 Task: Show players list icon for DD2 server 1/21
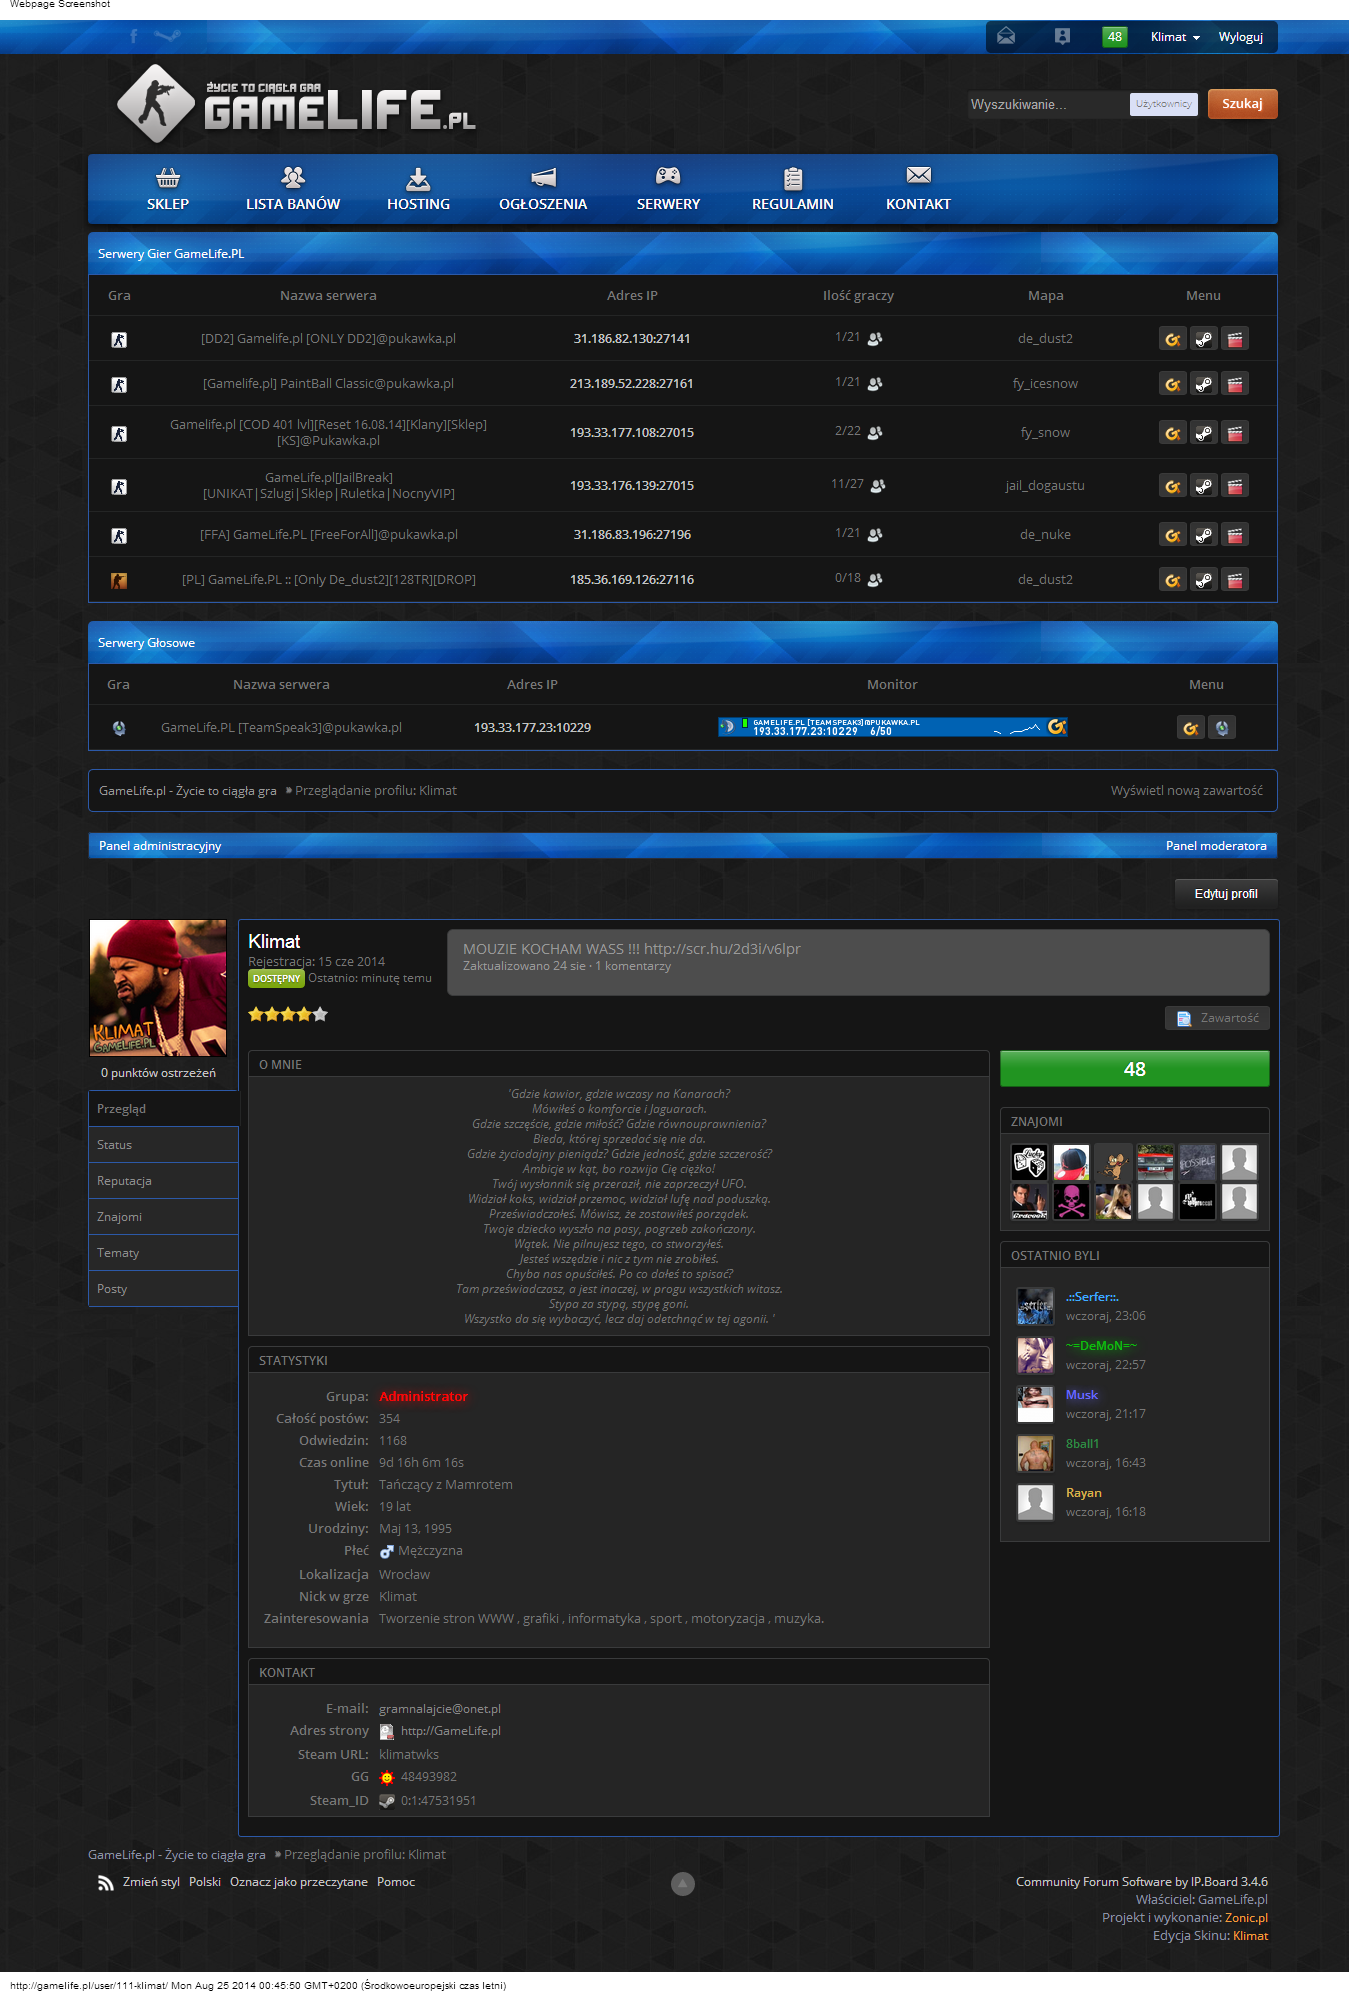coord(875,339)
